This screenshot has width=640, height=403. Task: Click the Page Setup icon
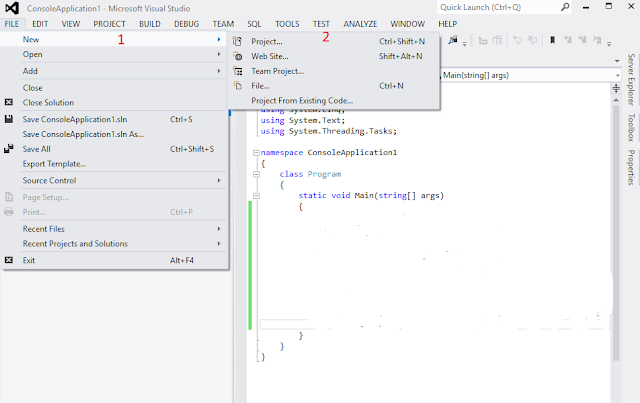pyautogui.click(x=9, y=197)
